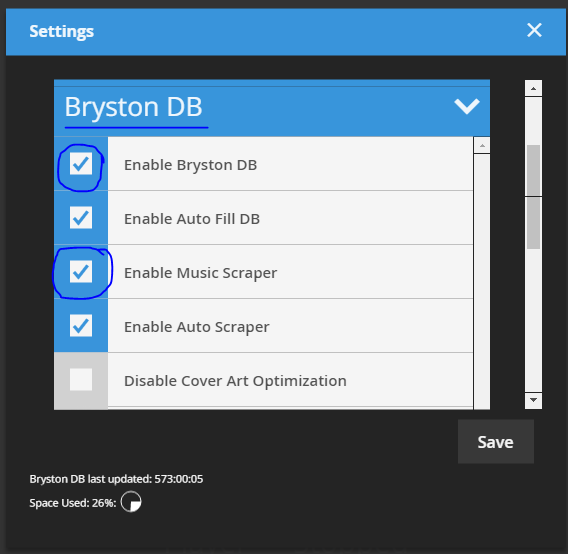This screenshot has height=554, width=568.
Task: Uncheck the Enable Bryston DB checkbox
Action: click(x=81, y=164)
